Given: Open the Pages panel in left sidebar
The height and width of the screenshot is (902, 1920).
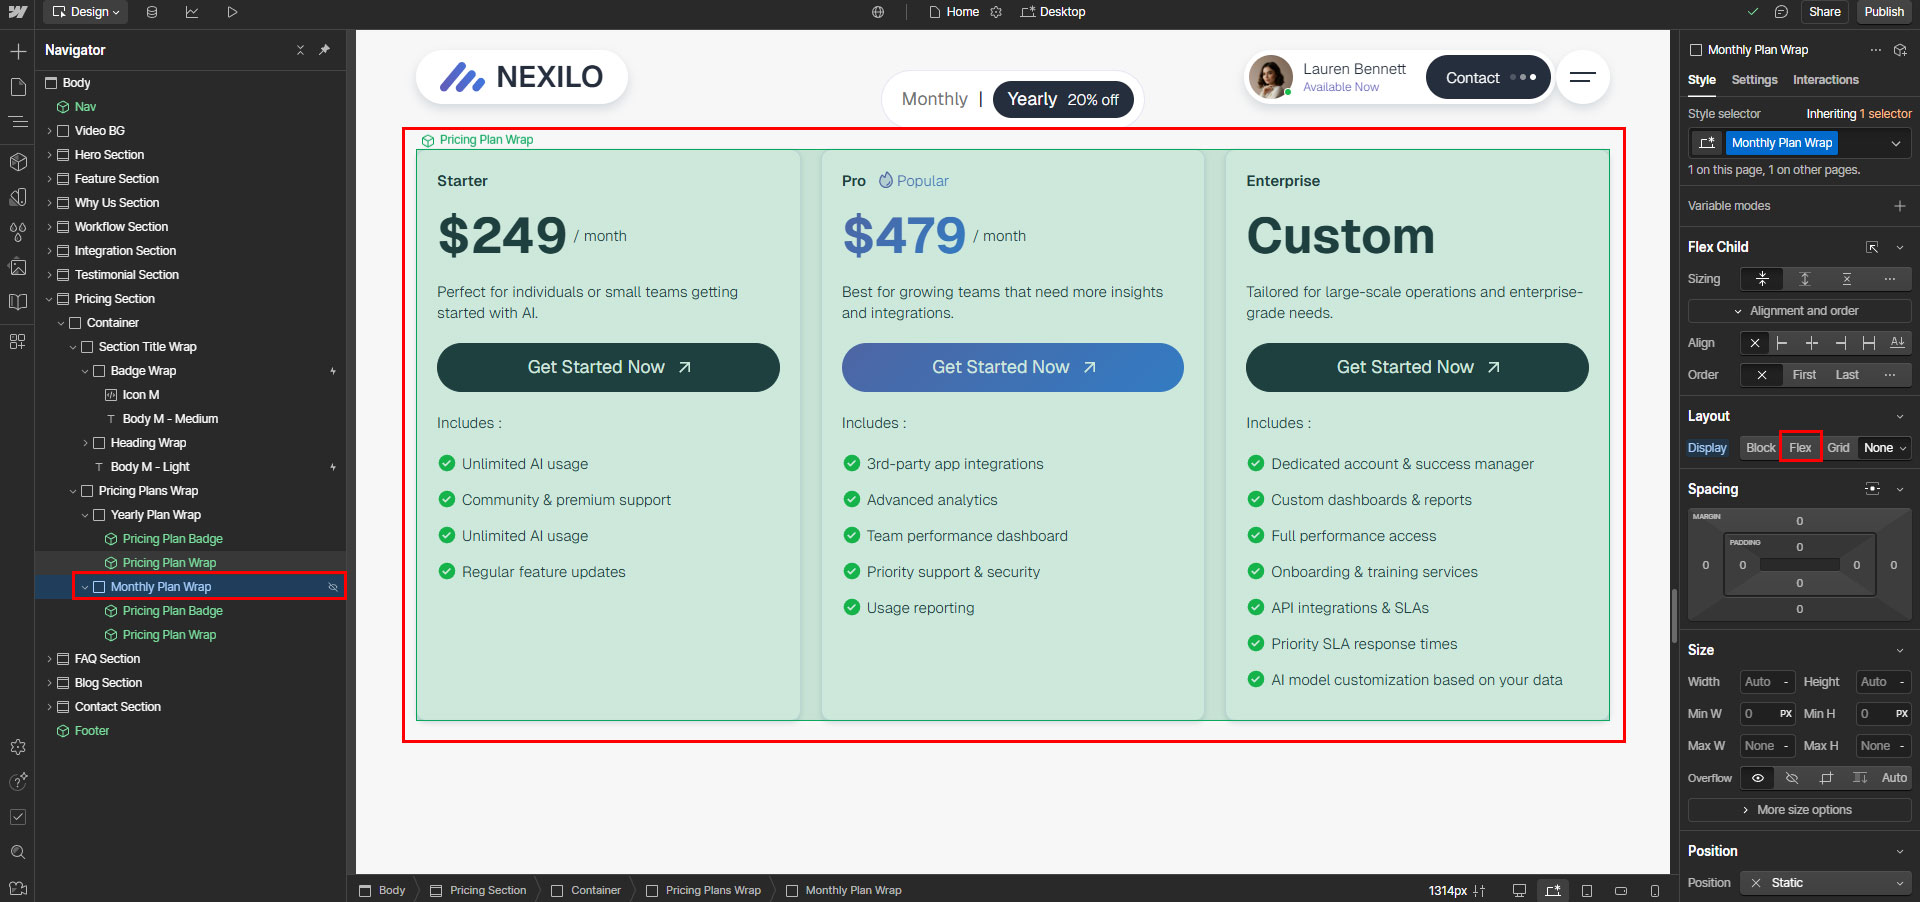Looking at the screenshot, I should coord(18,87).
